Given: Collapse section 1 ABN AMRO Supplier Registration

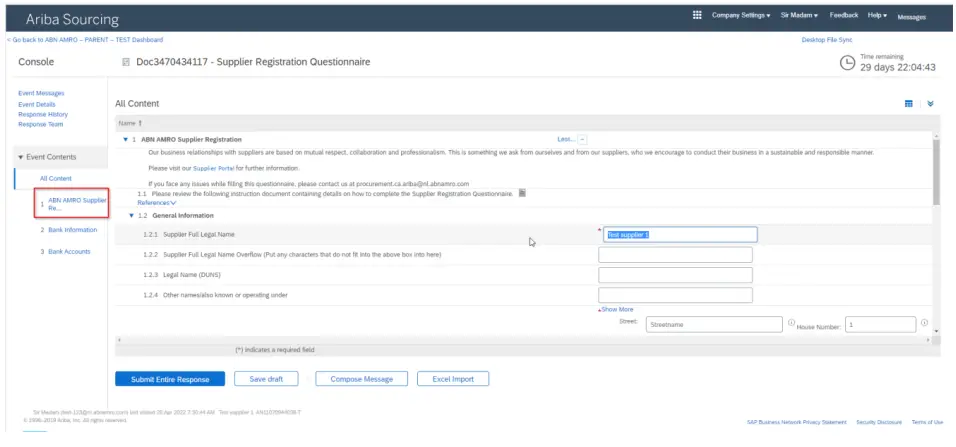Looking at the screenshot, I should 126,140.
